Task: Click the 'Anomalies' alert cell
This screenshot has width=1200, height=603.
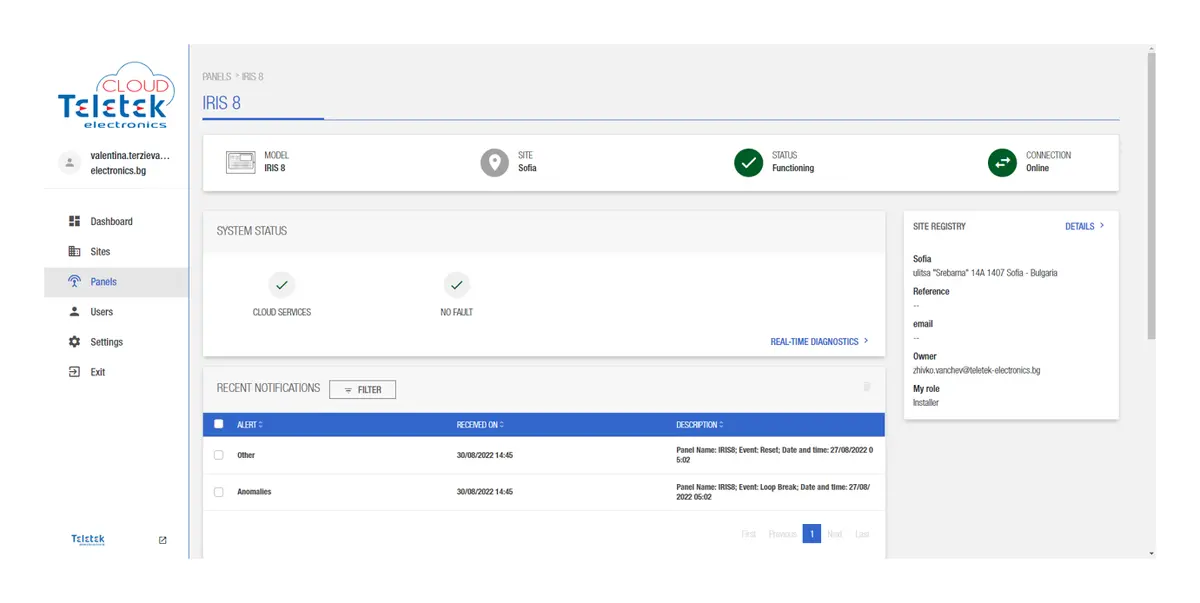Action: pos(254,492)
